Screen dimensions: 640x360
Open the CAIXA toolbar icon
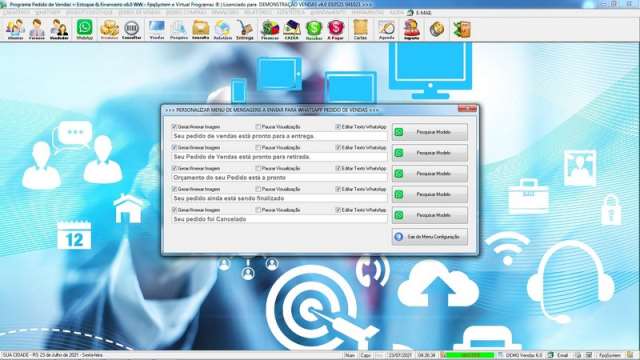click(292, 29)
